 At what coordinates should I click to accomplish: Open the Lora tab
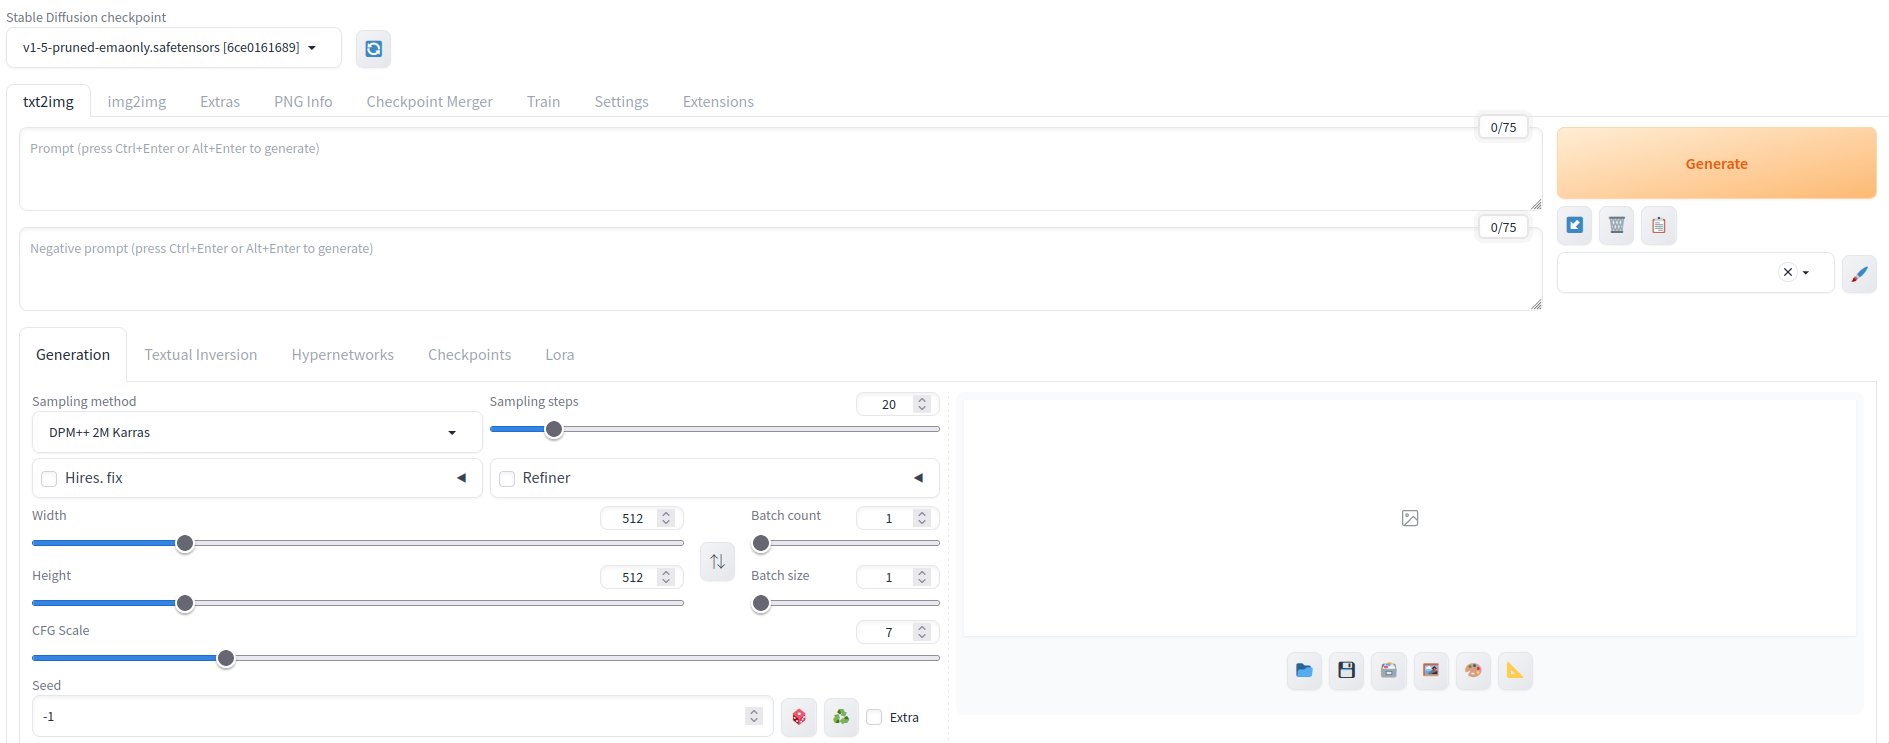click(559, 355)
